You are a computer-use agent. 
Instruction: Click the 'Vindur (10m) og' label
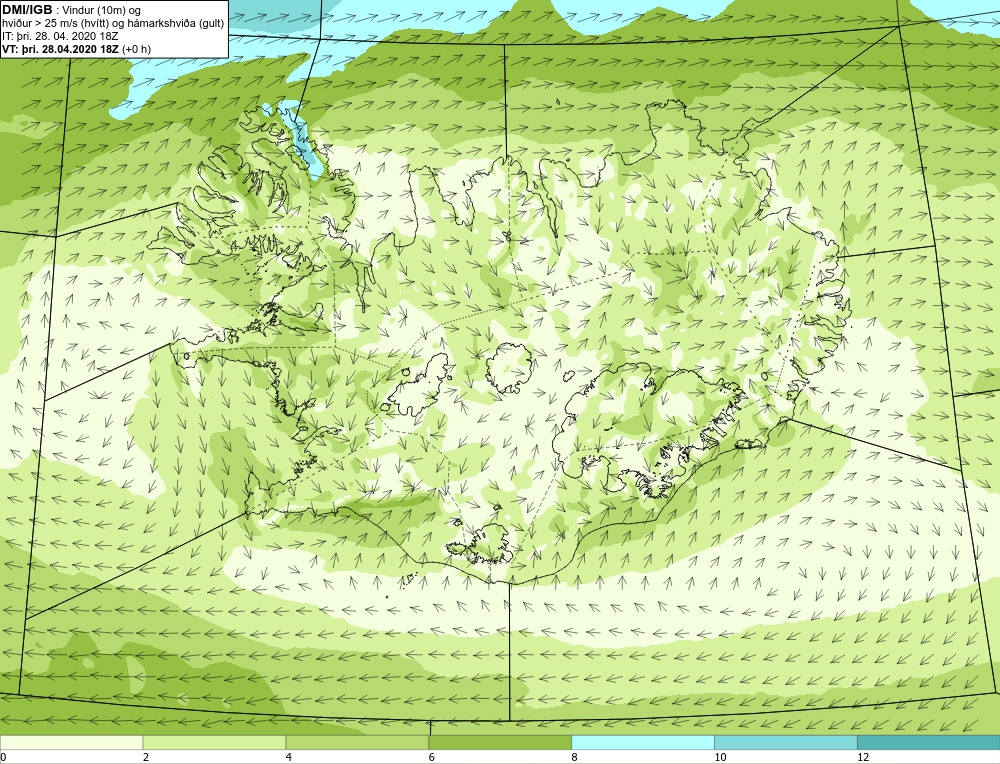[102, 11]
